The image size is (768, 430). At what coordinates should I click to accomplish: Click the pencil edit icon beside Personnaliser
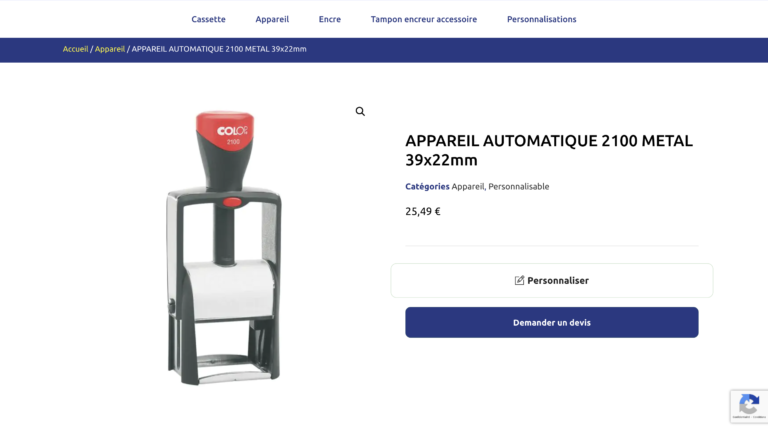pos(519,280)
